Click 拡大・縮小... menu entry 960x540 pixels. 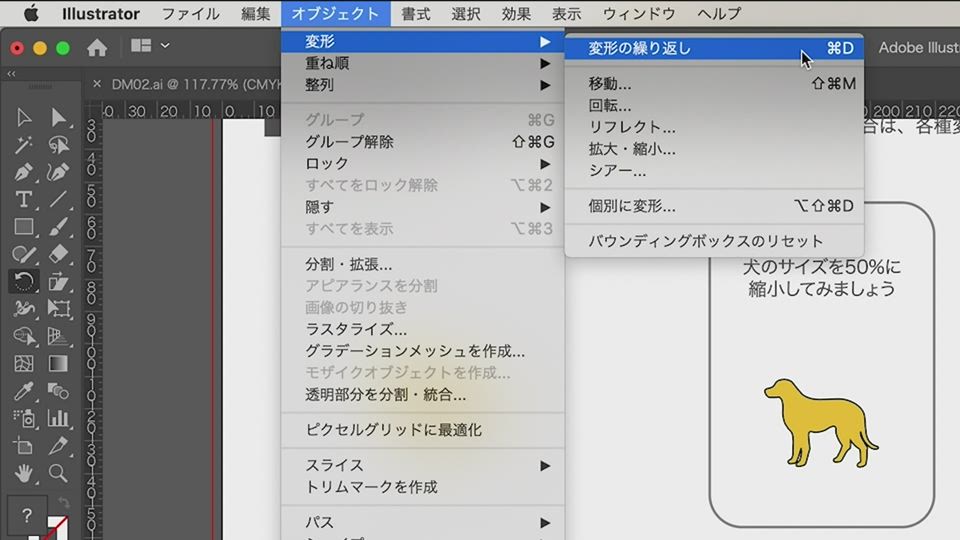(x=632, y=149)
